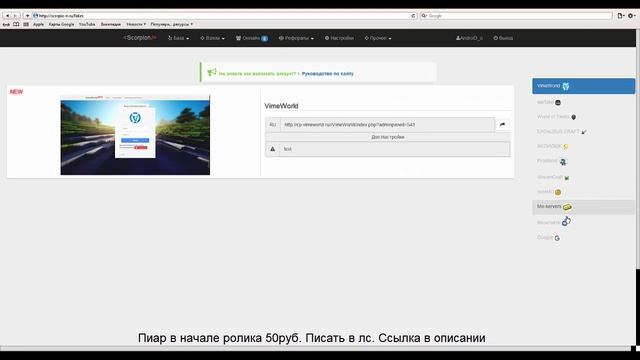Image resolution: width=640 pixels, height=360 pixels.
Task: Select the VimeWorld sidebar item
Action: click(x=583, y=86)
